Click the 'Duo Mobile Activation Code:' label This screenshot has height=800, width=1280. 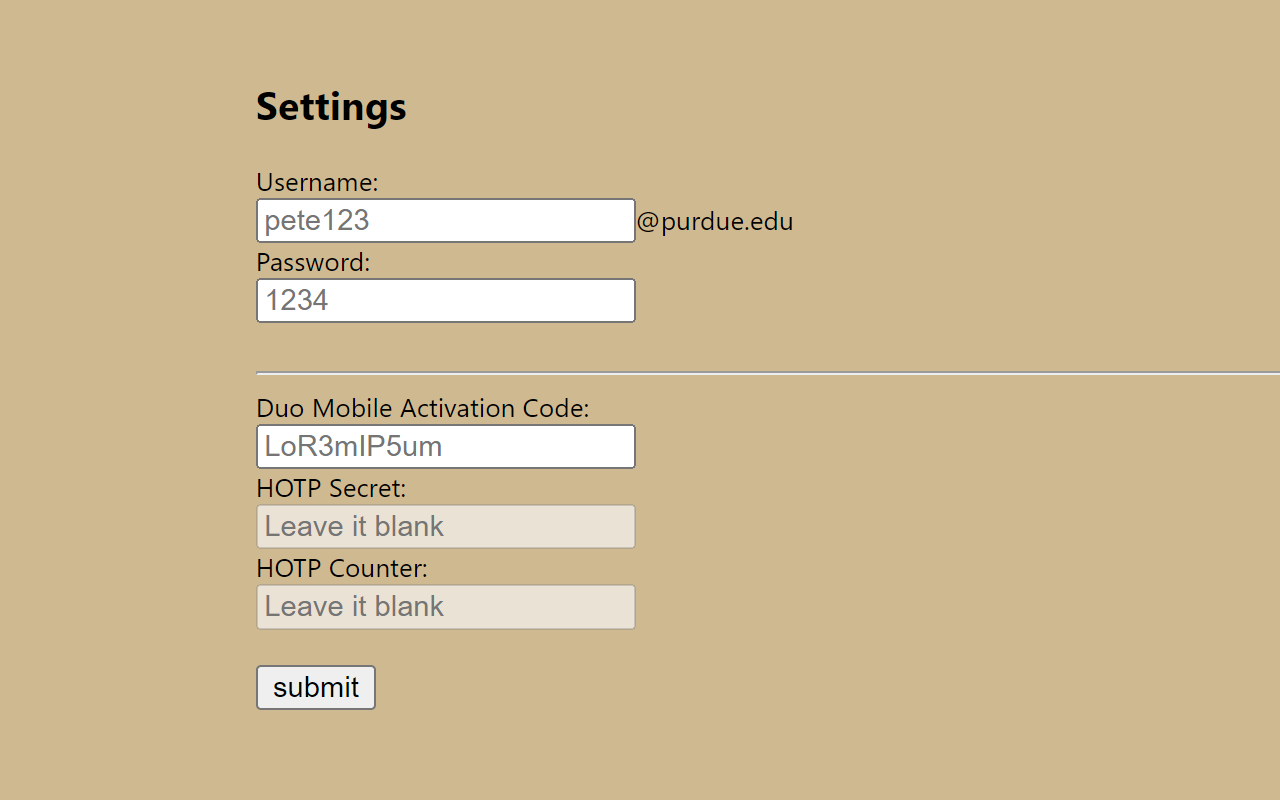(x=423, y=409)
